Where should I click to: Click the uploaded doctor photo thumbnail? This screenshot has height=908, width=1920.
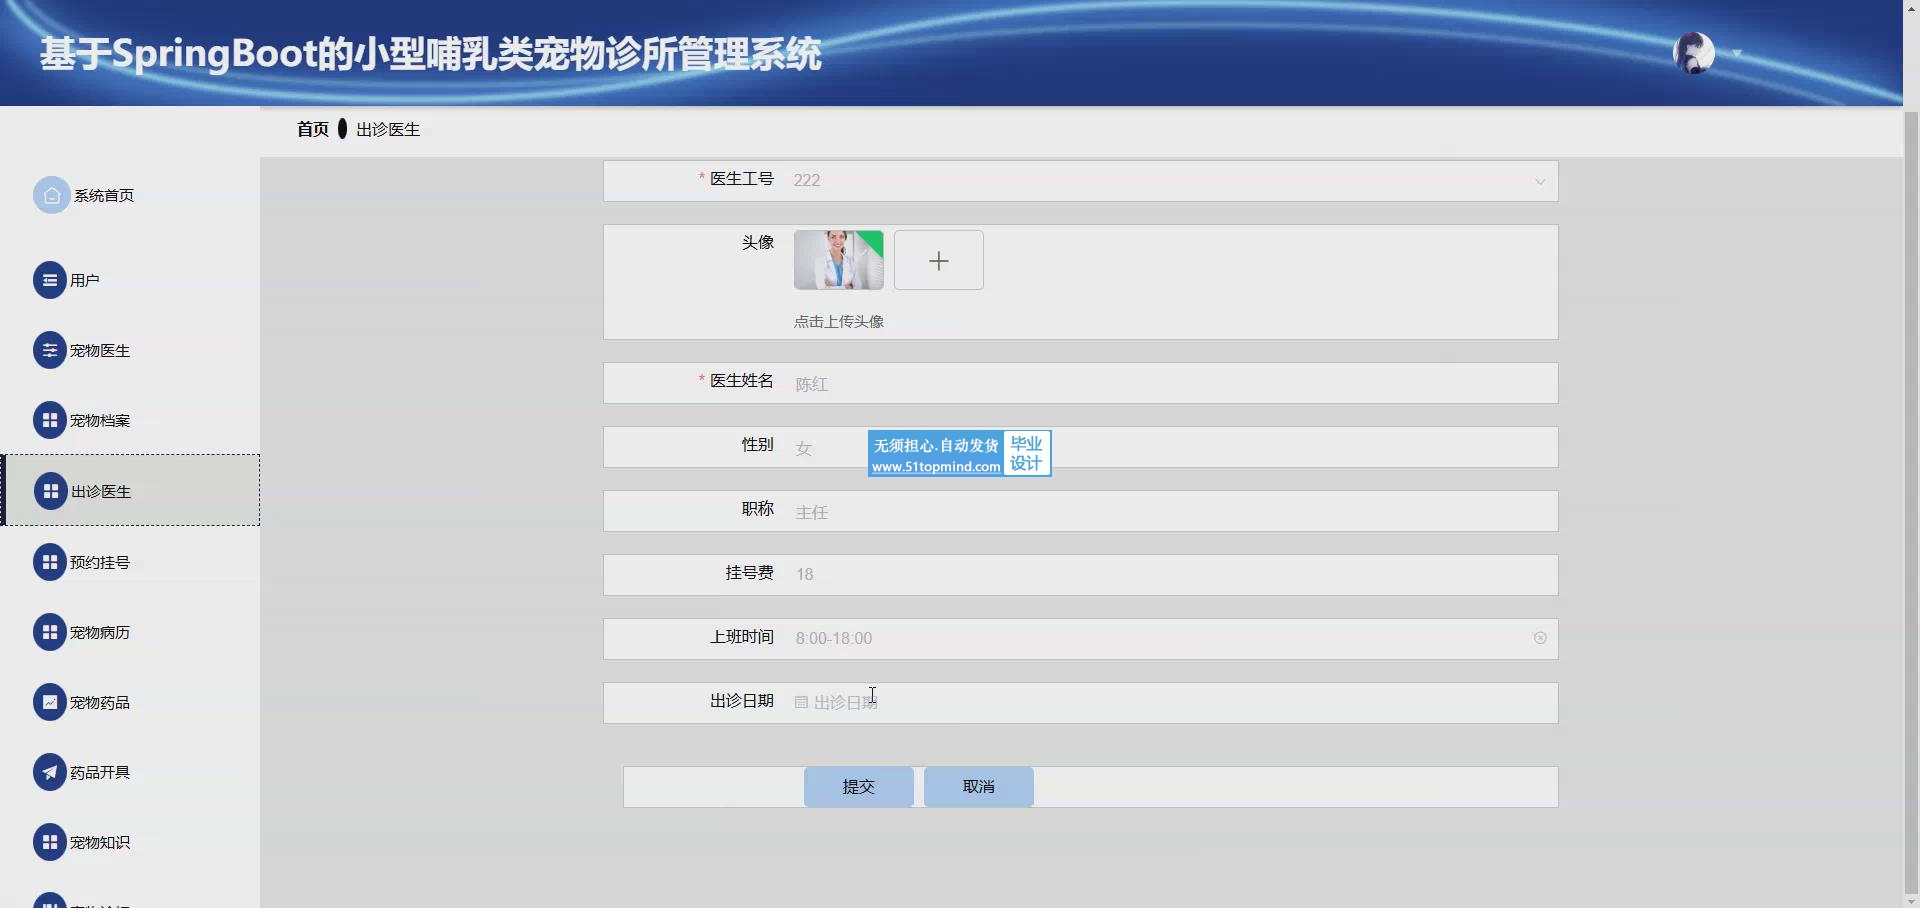click(838, 260)
